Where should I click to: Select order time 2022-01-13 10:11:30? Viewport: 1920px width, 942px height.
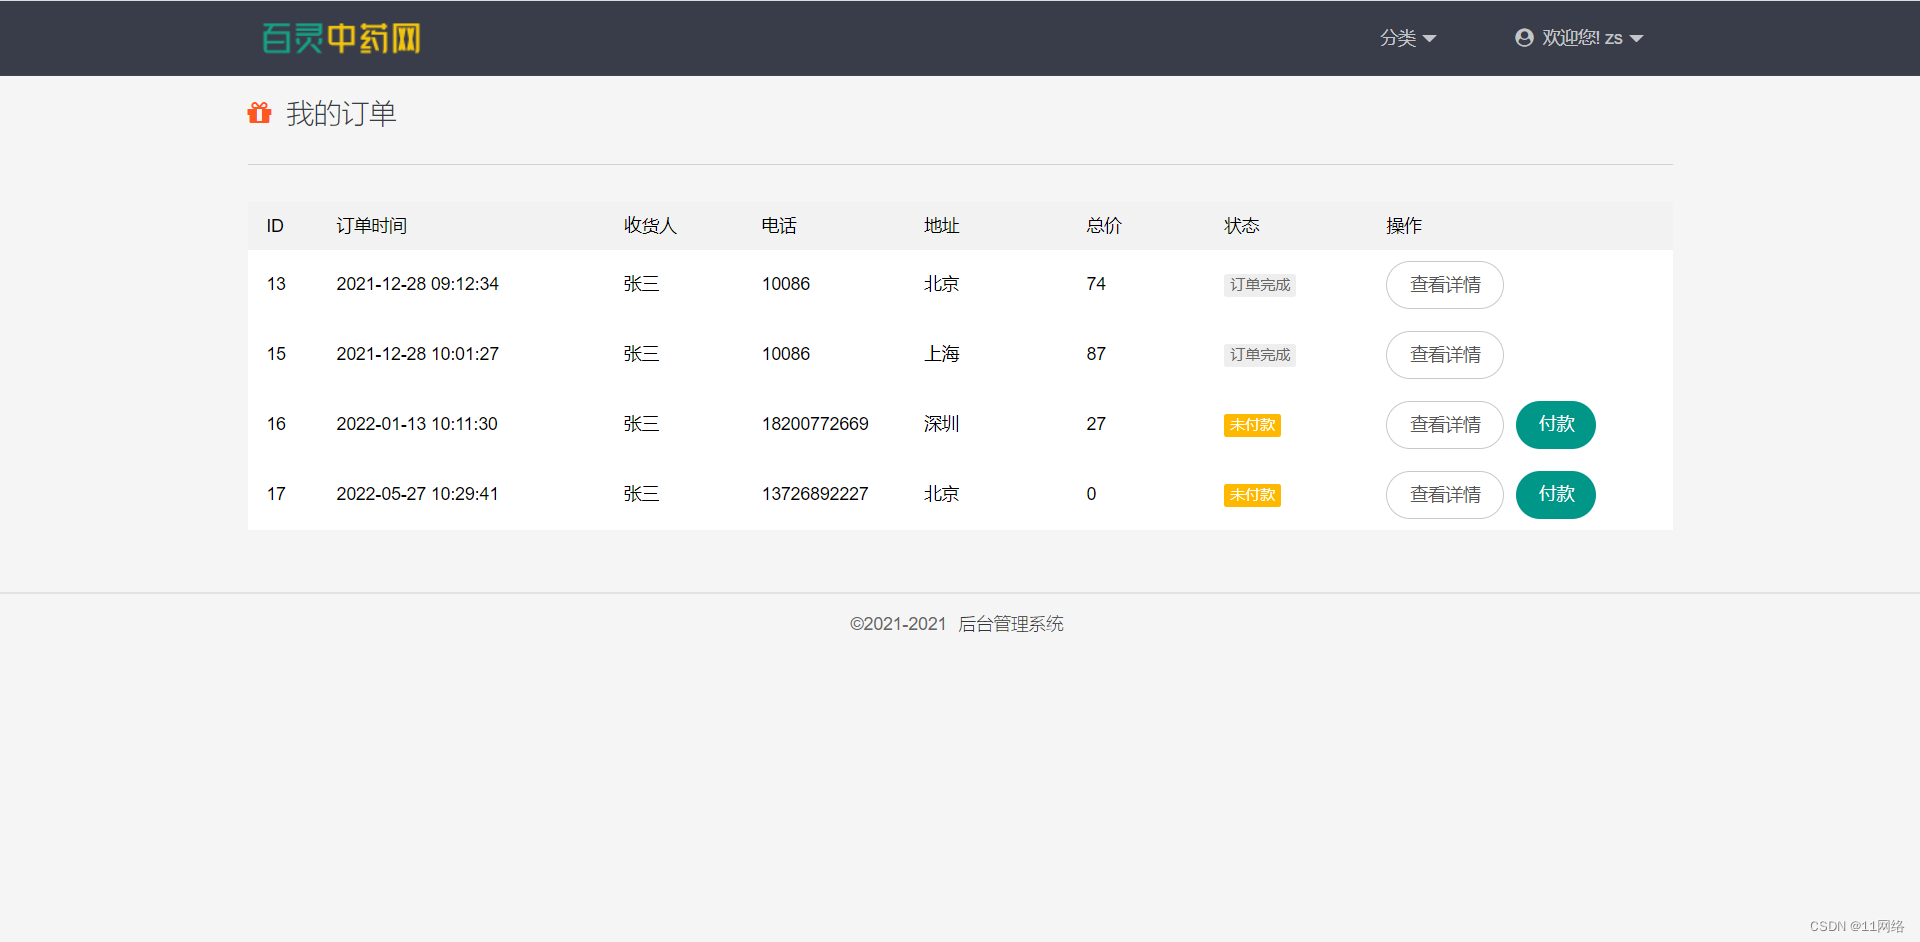[x=417, y=424]
